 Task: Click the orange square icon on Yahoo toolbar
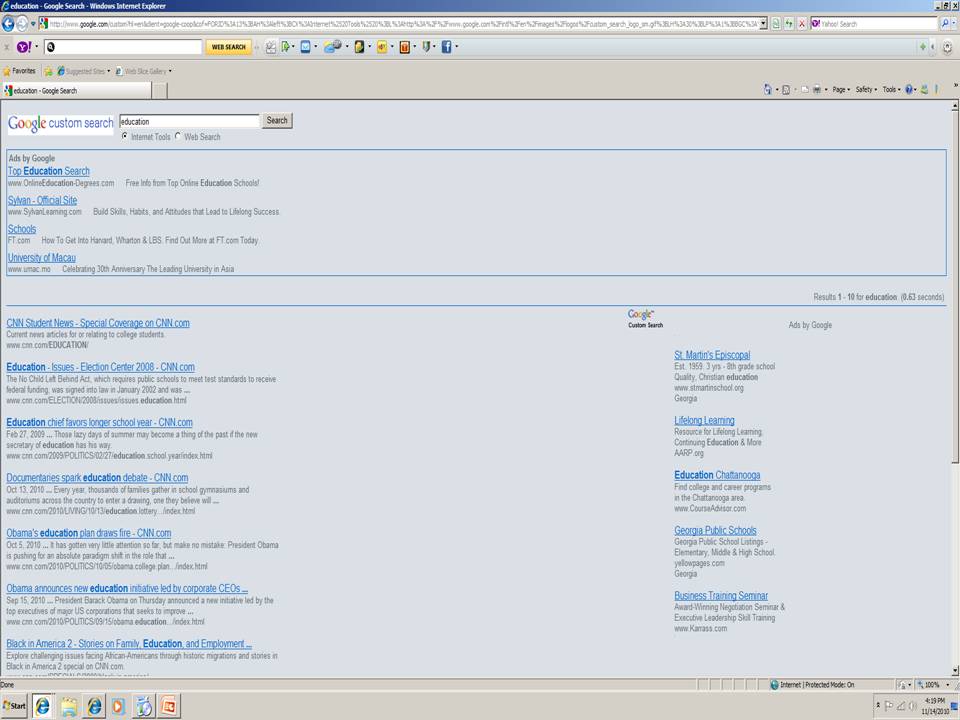pyautogui.click(x=404, y=47)
